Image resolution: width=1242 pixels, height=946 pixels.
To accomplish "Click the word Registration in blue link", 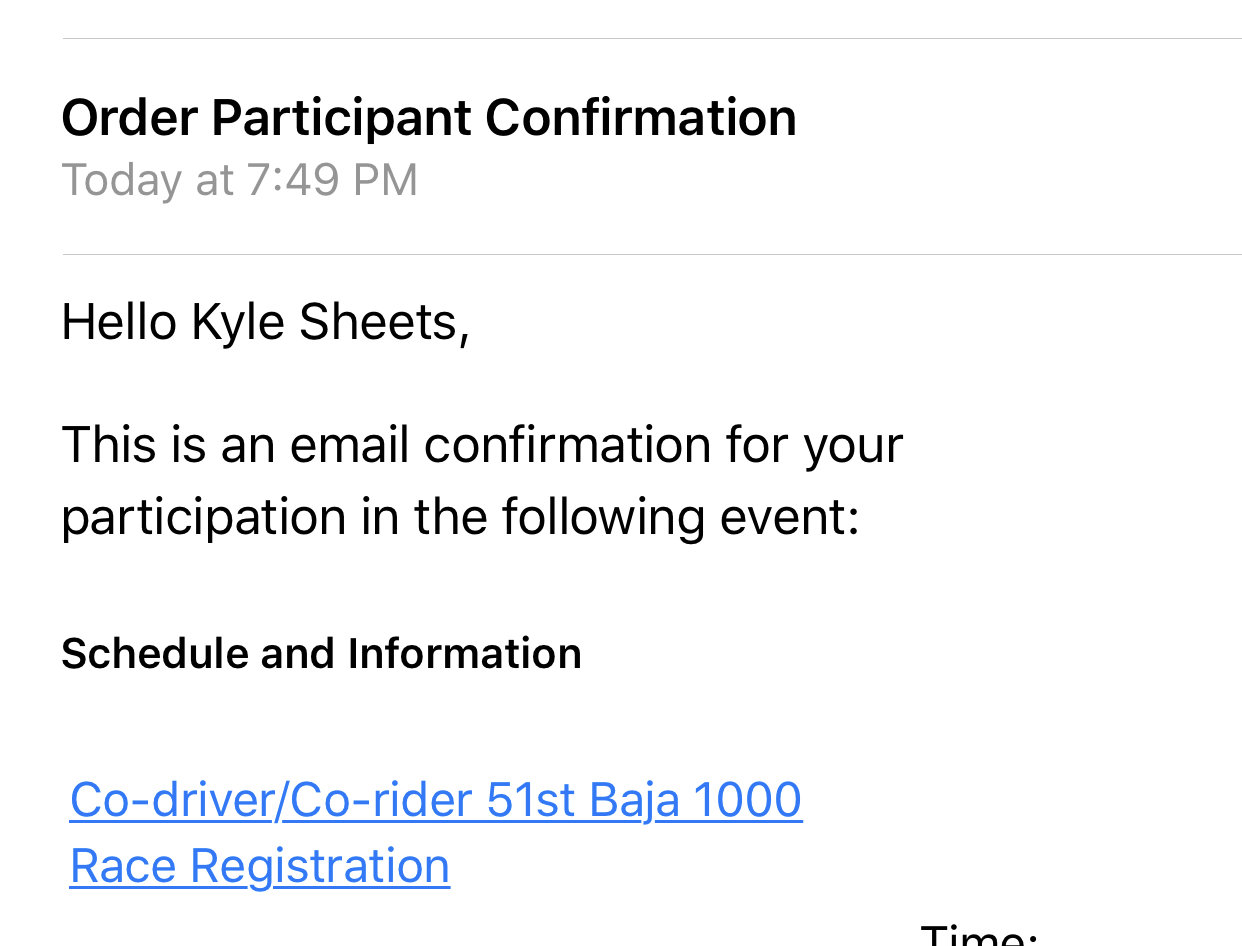I will 320,867.
